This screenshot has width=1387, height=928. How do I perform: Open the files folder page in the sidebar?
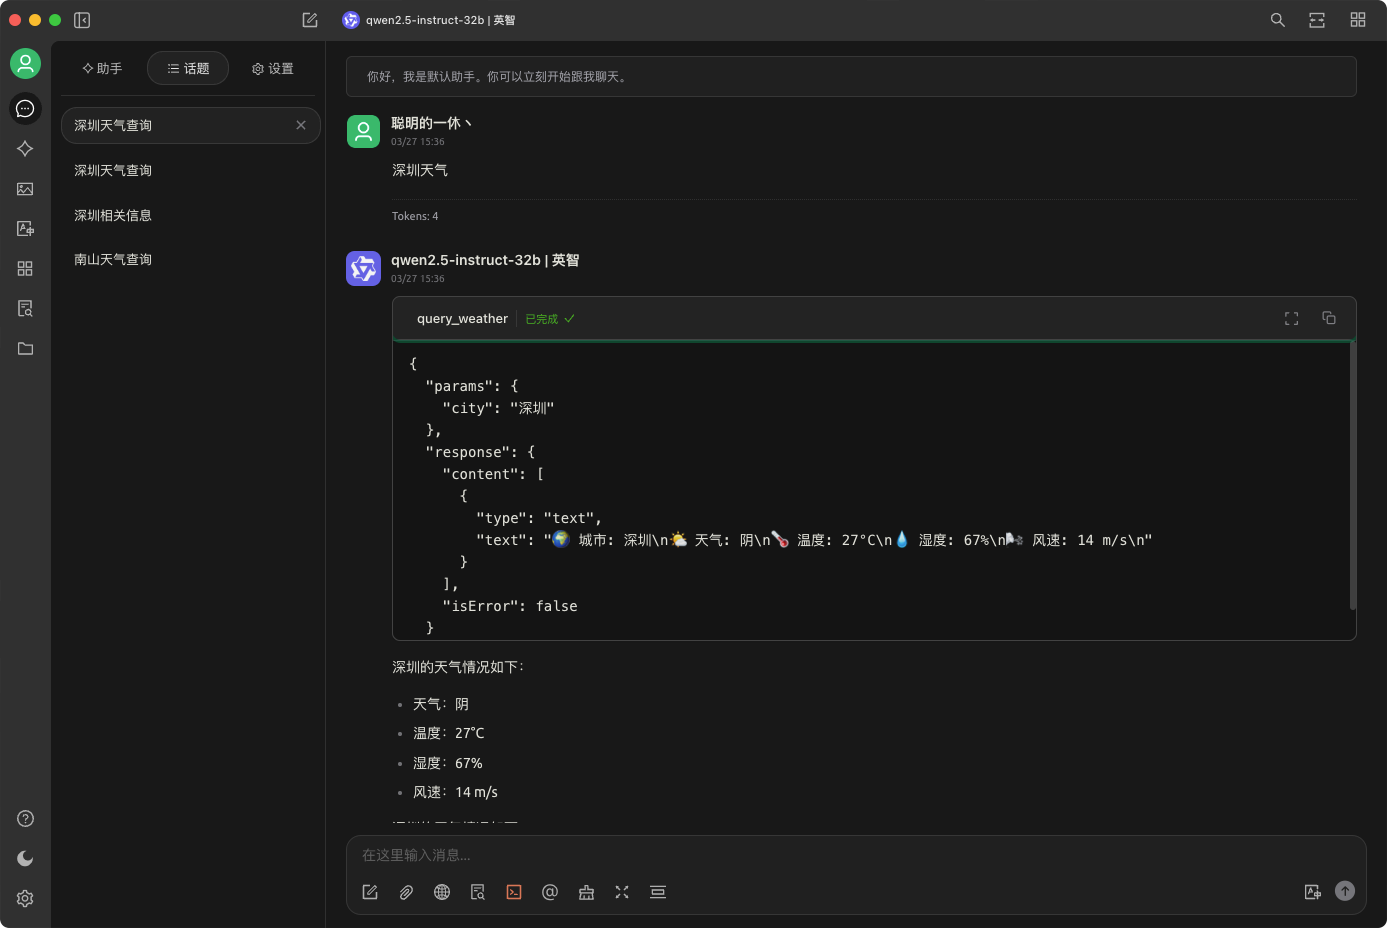tap(25, 349)
